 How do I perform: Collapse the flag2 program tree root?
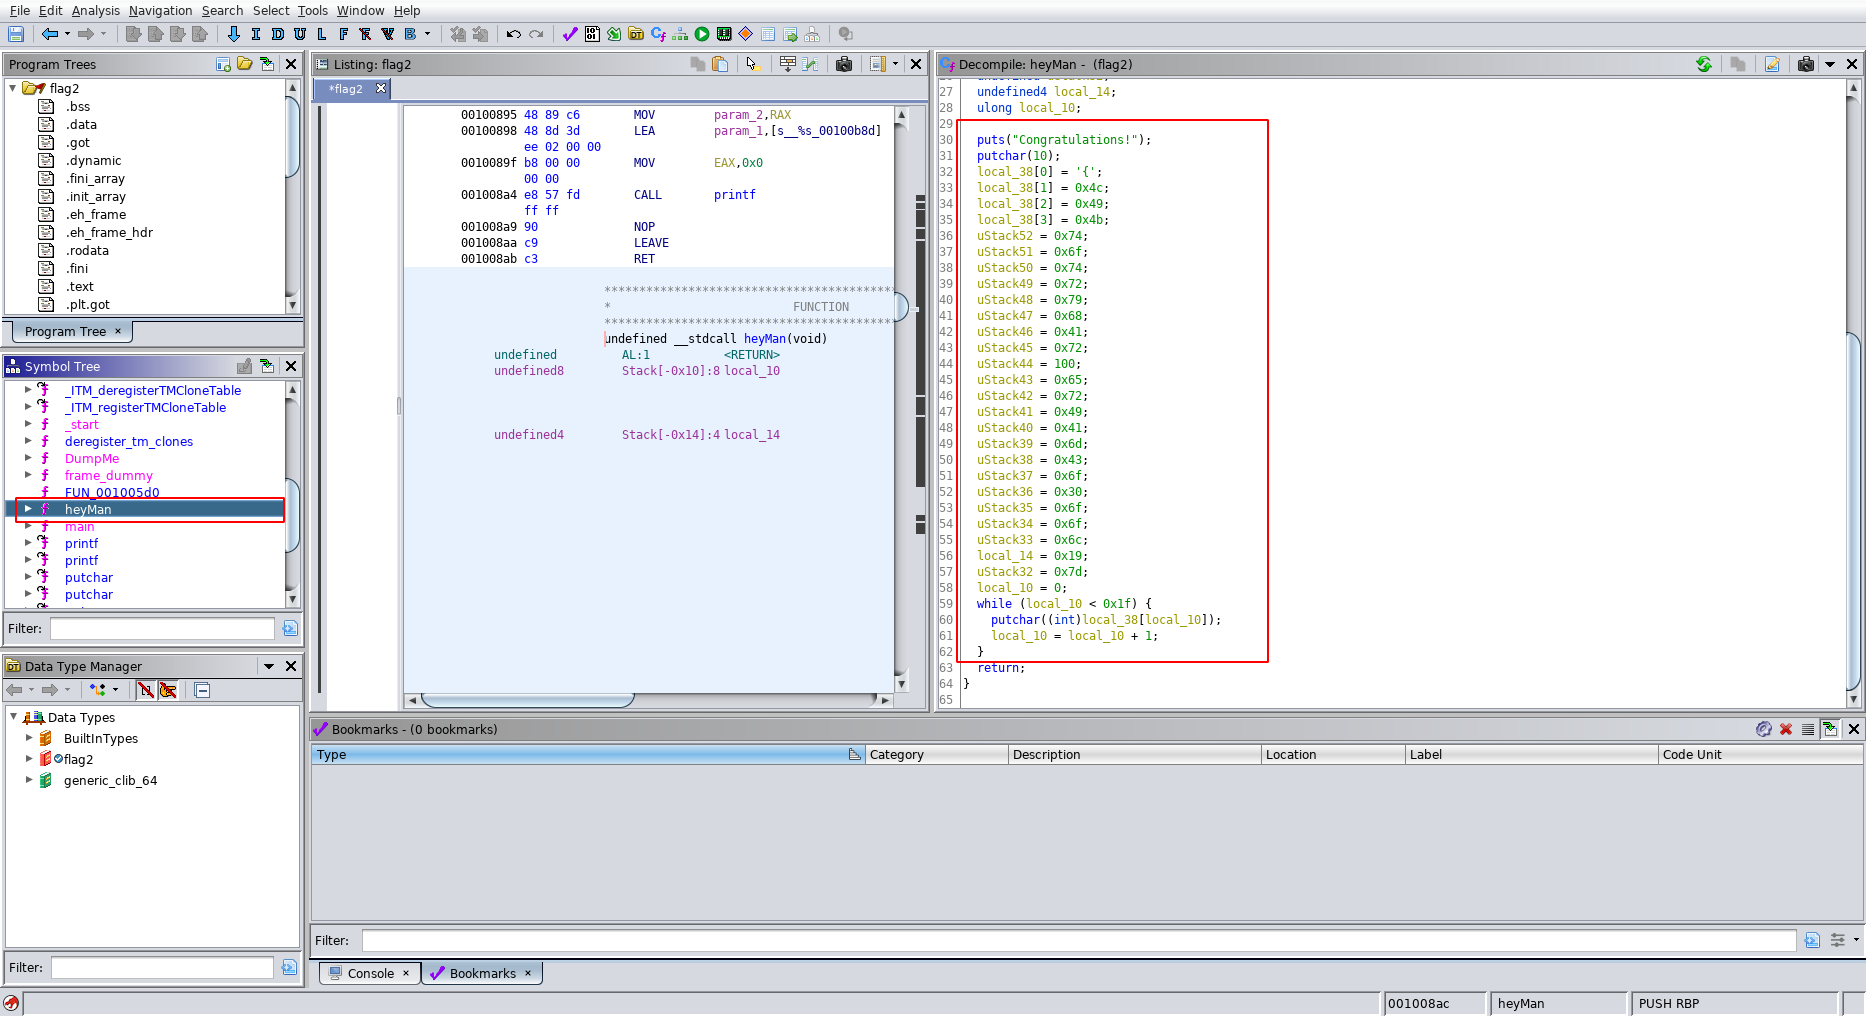coord(13,88)
